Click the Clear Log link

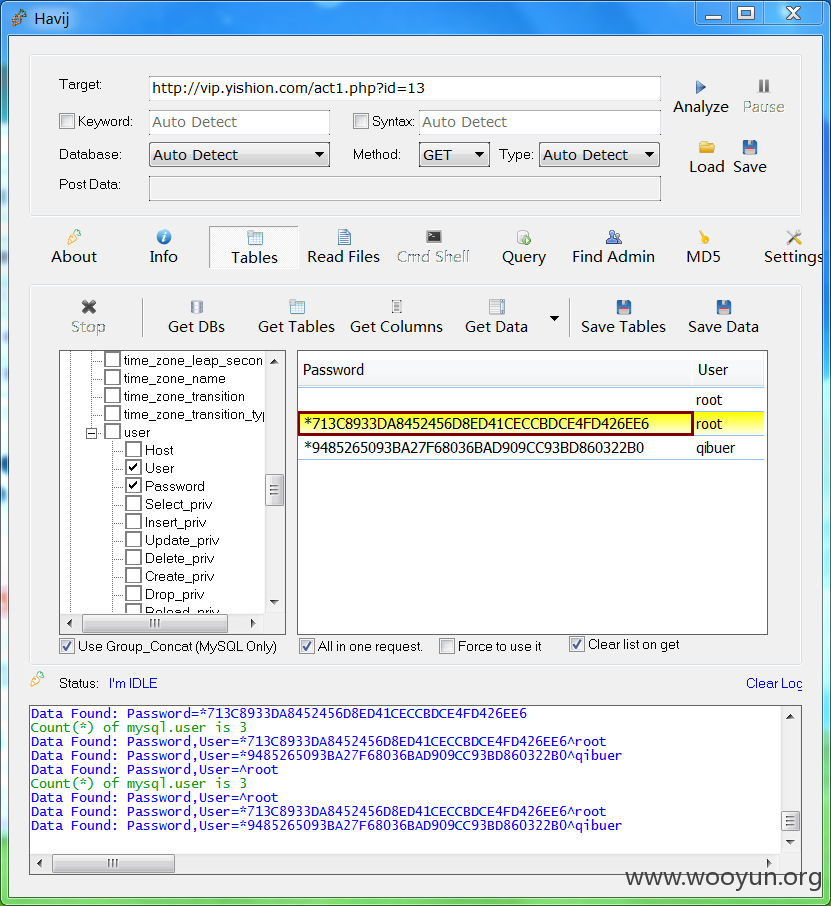tap(774, 683)
